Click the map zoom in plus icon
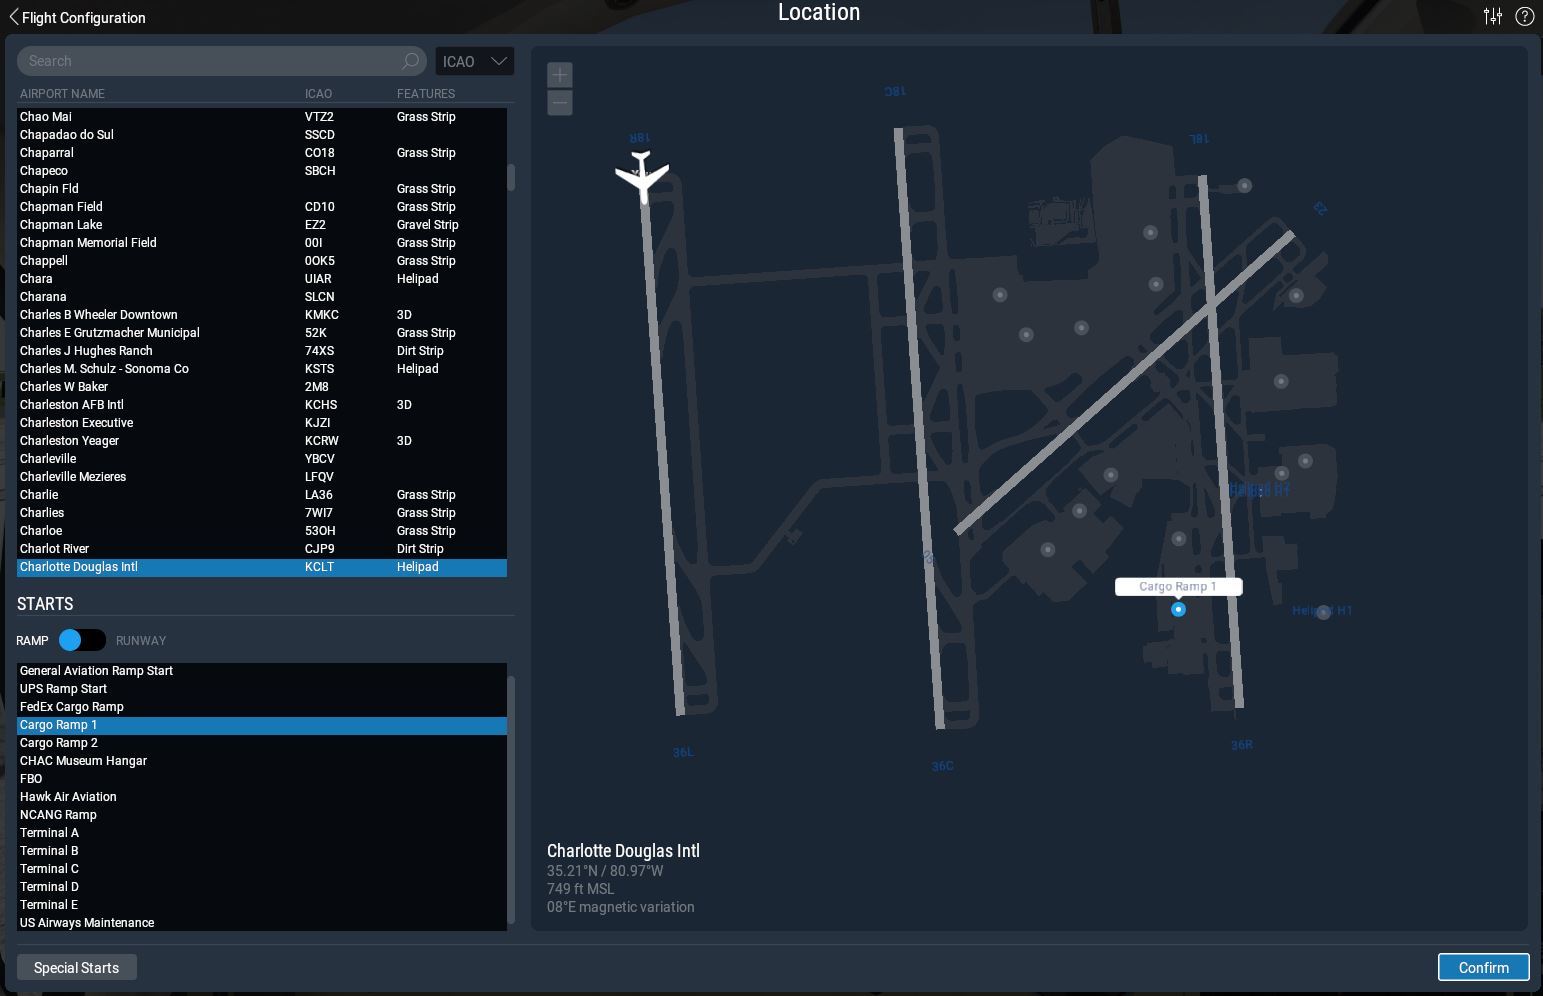 559,74
